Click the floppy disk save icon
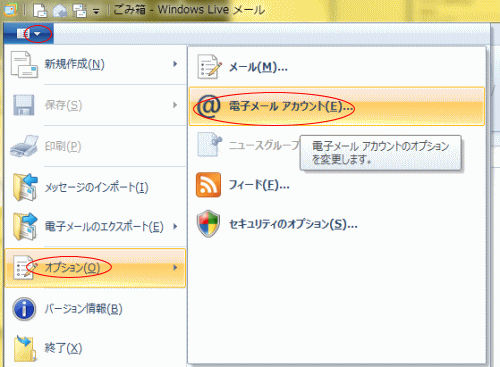 (24, 105)
